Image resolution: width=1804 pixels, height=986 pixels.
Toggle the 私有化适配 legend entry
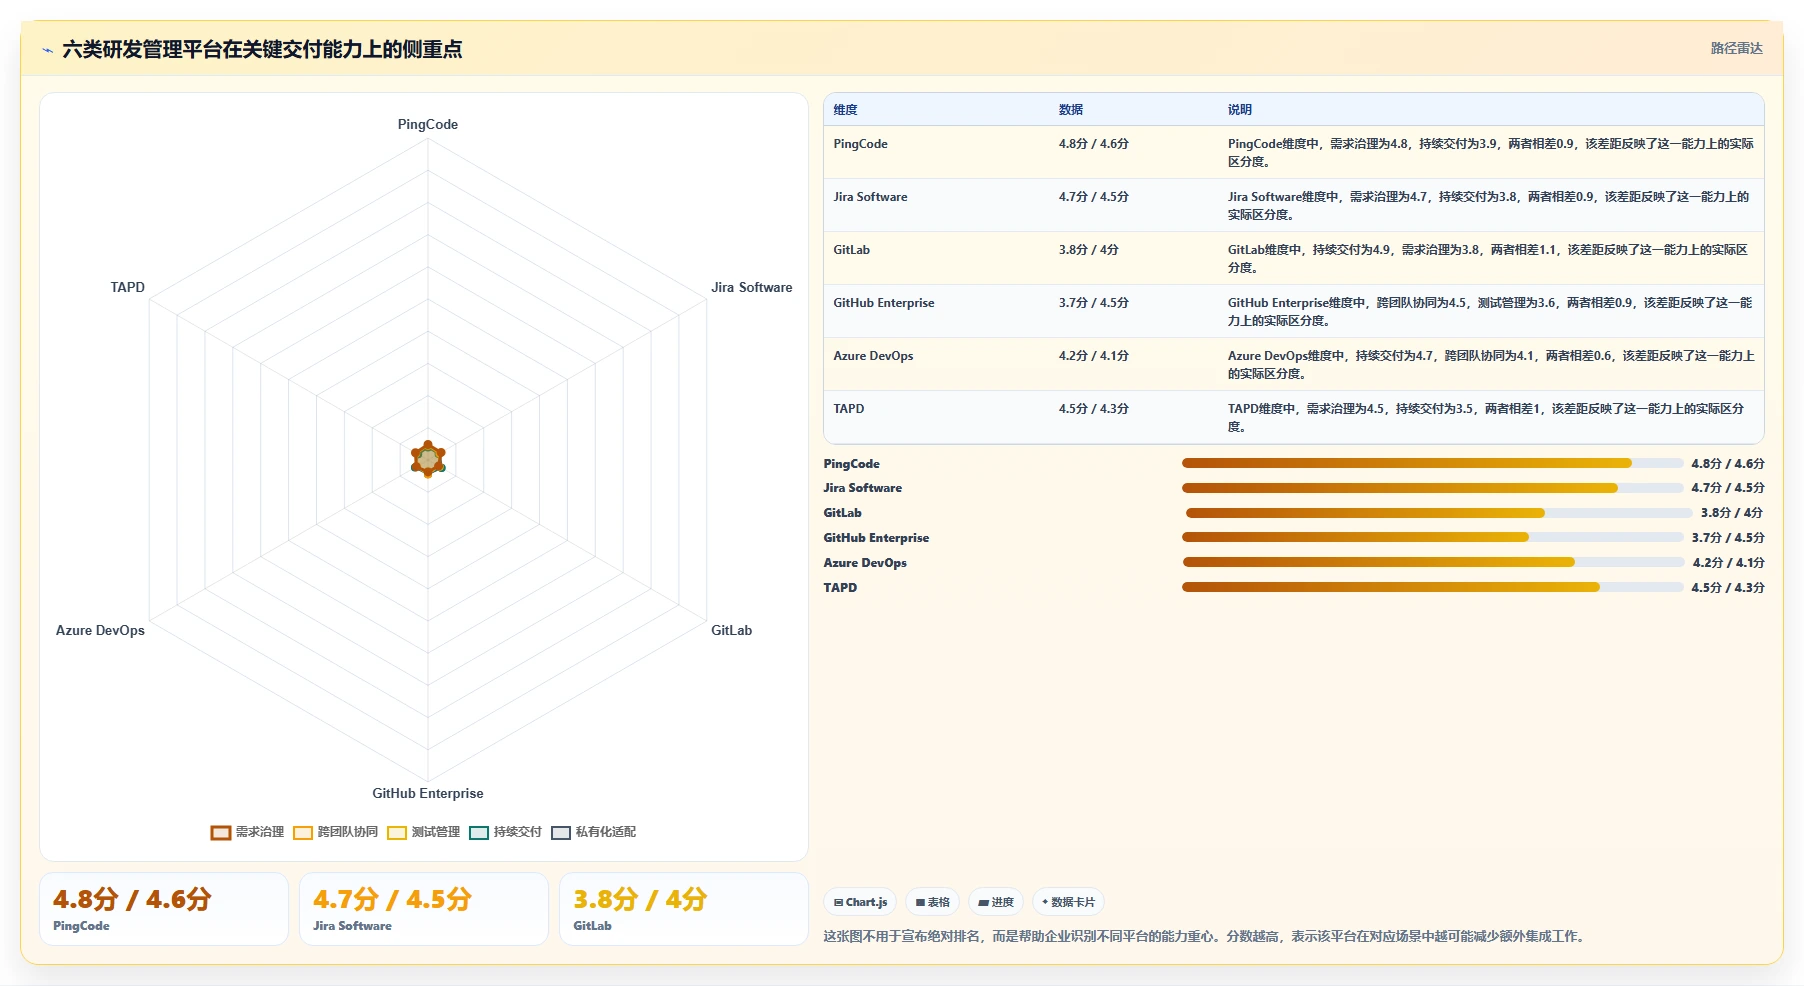[593, 832]
